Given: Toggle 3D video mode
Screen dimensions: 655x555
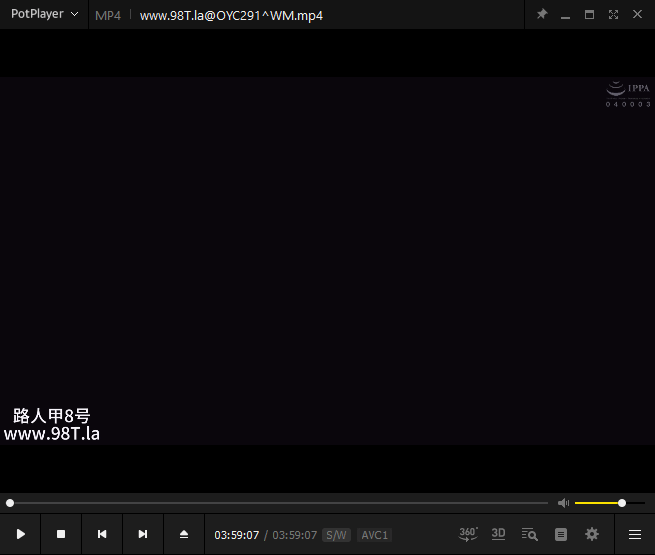Looking at the screenshot, I should click(498, 534).
